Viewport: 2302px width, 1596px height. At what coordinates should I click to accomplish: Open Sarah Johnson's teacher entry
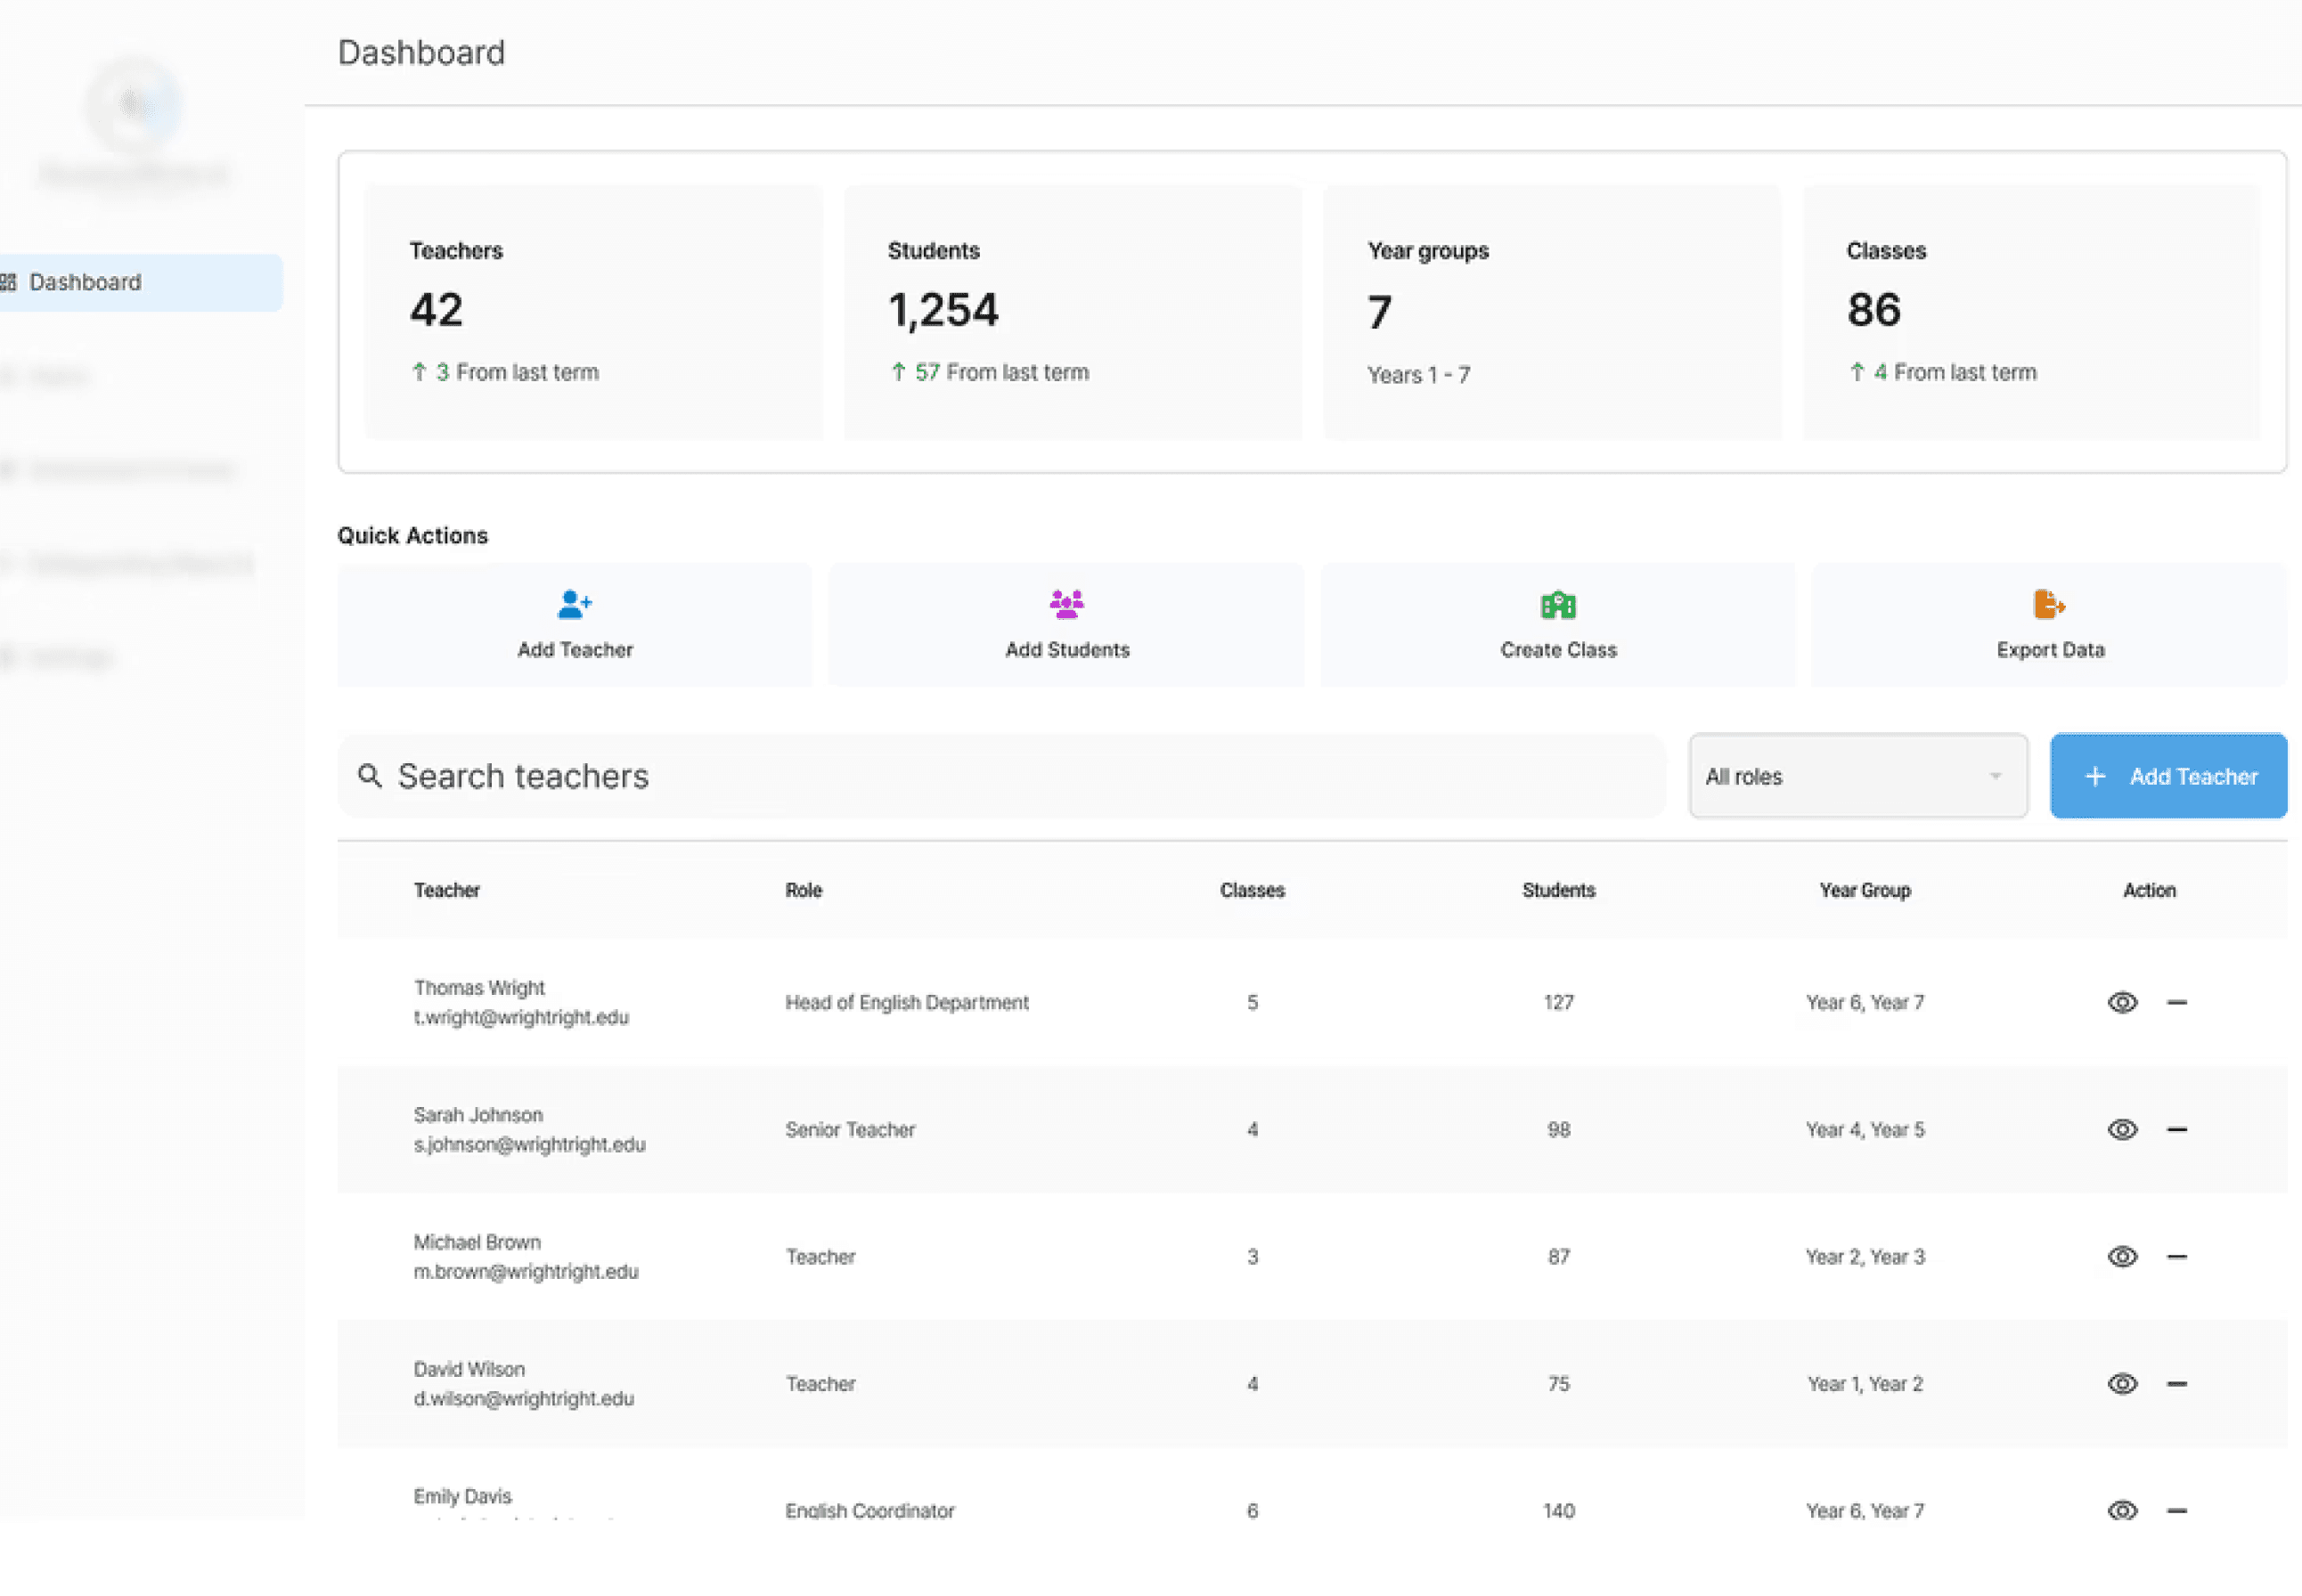point(478,1115)
